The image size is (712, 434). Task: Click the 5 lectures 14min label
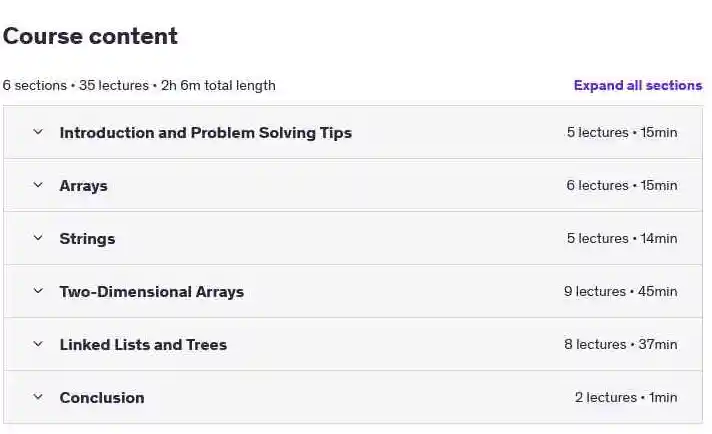point(622,238)
